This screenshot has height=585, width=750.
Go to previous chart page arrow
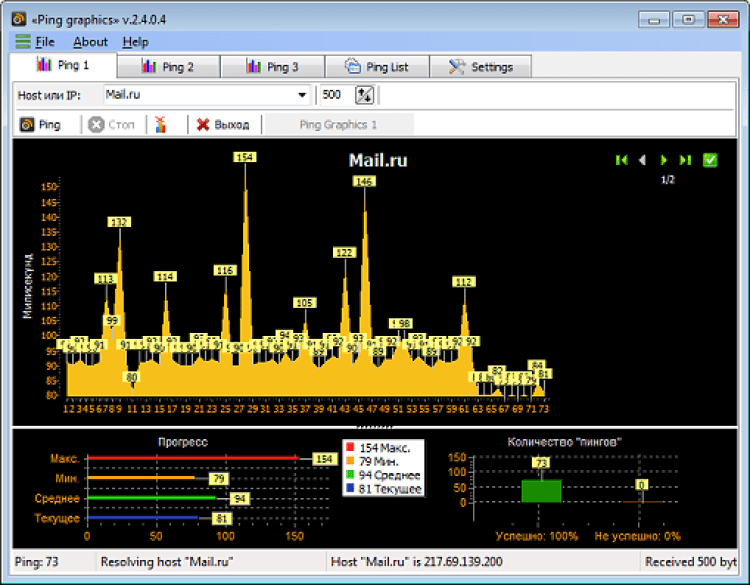point(642,160)
